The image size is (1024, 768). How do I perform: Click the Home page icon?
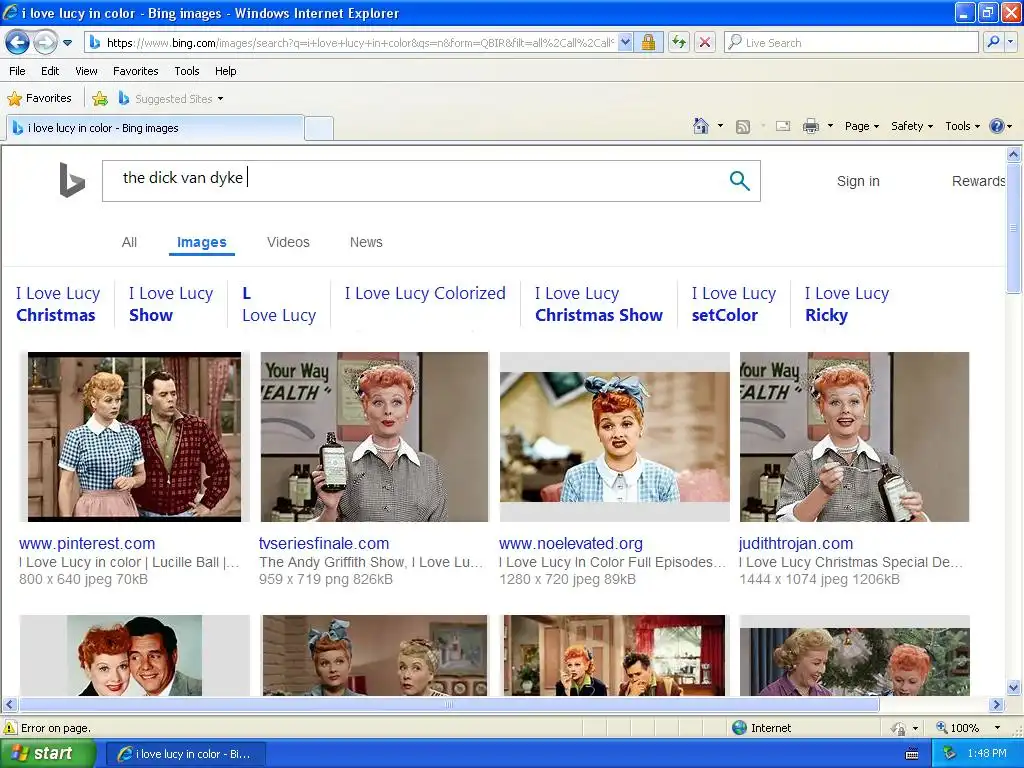pyautogui.click(x=701, y=126)
